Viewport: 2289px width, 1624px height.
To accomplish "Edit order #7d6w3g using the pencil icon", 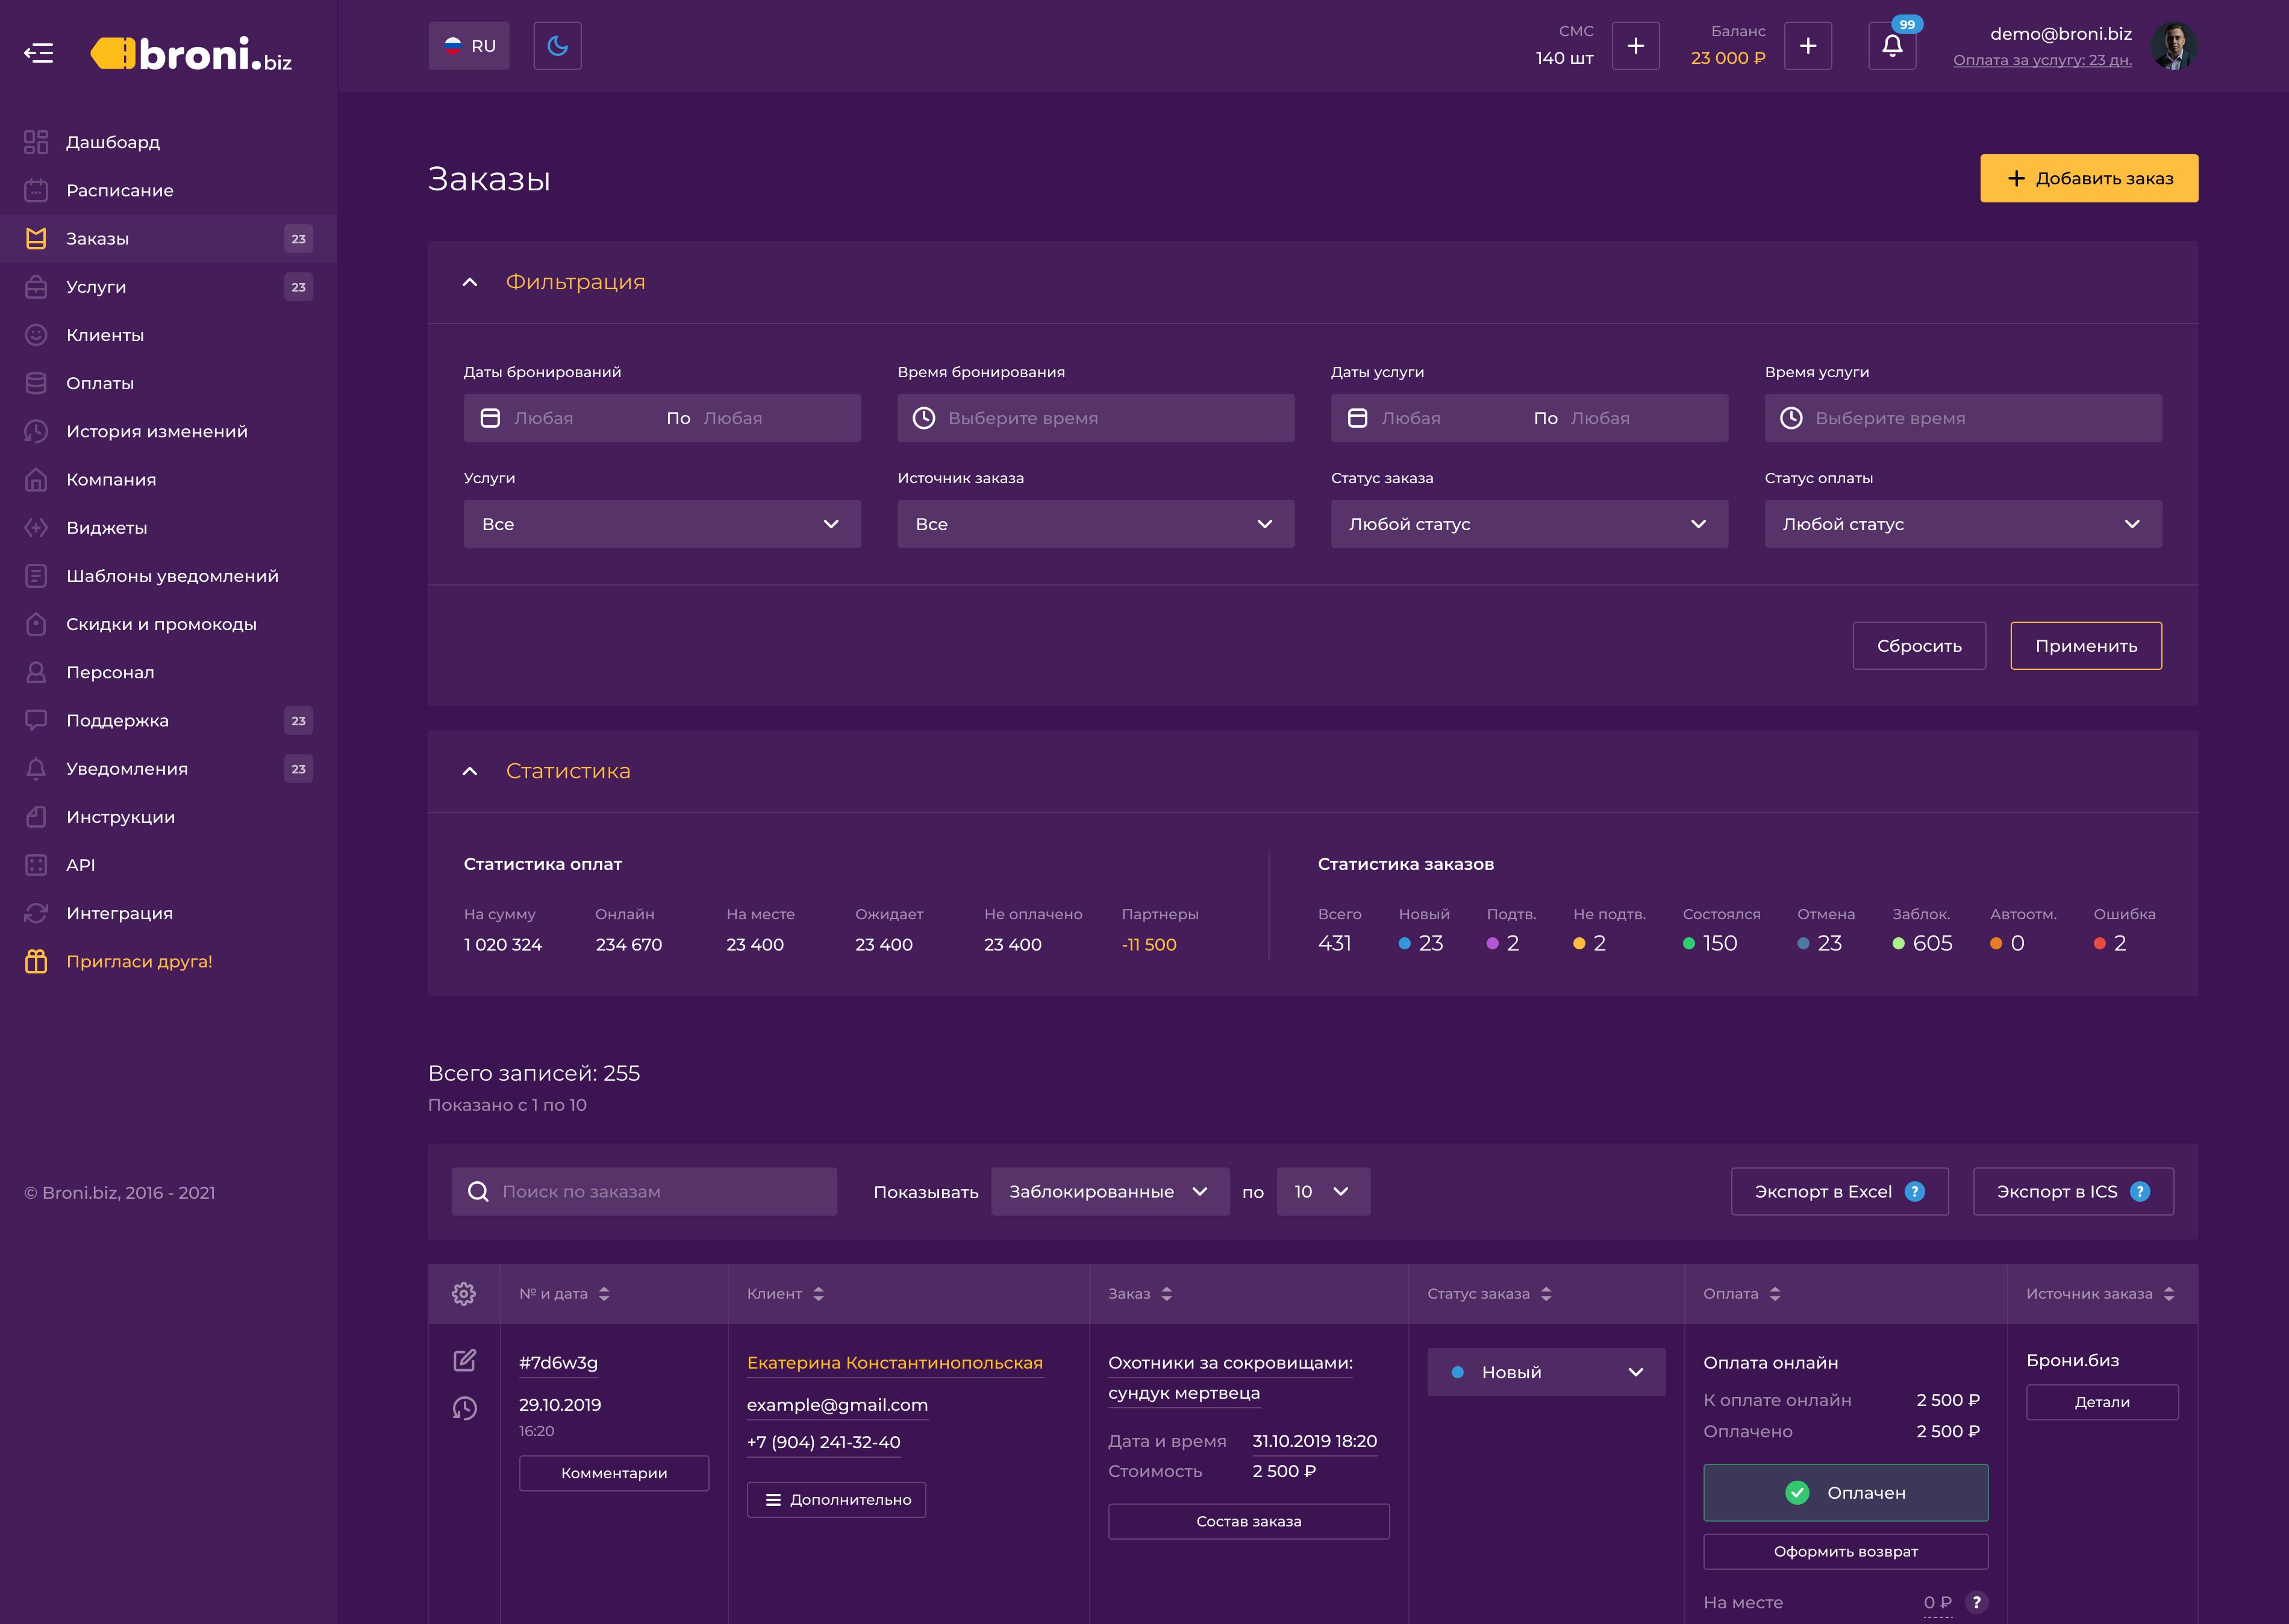I will coord(465,1360).
